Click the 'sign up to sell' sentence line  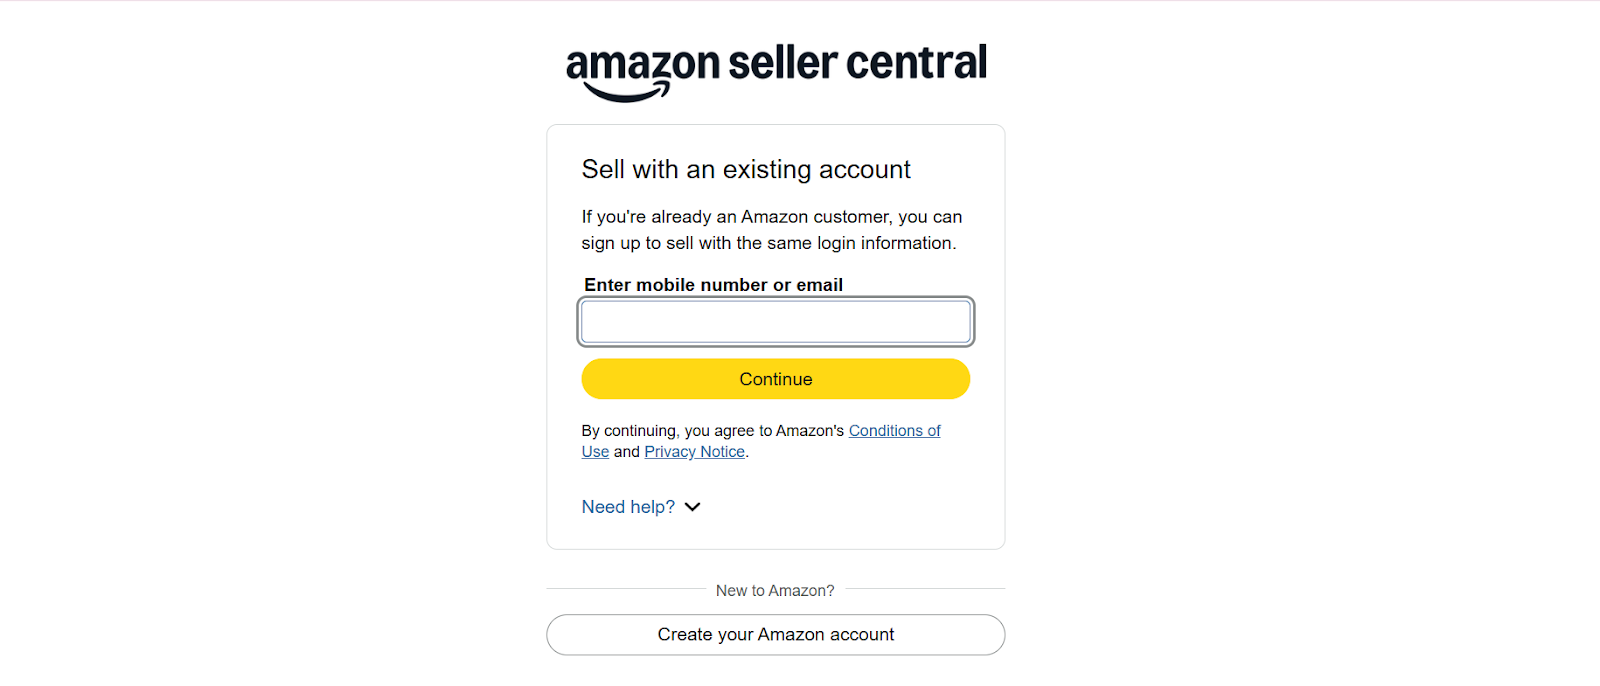pyautogui.click(x=768, y=243)
